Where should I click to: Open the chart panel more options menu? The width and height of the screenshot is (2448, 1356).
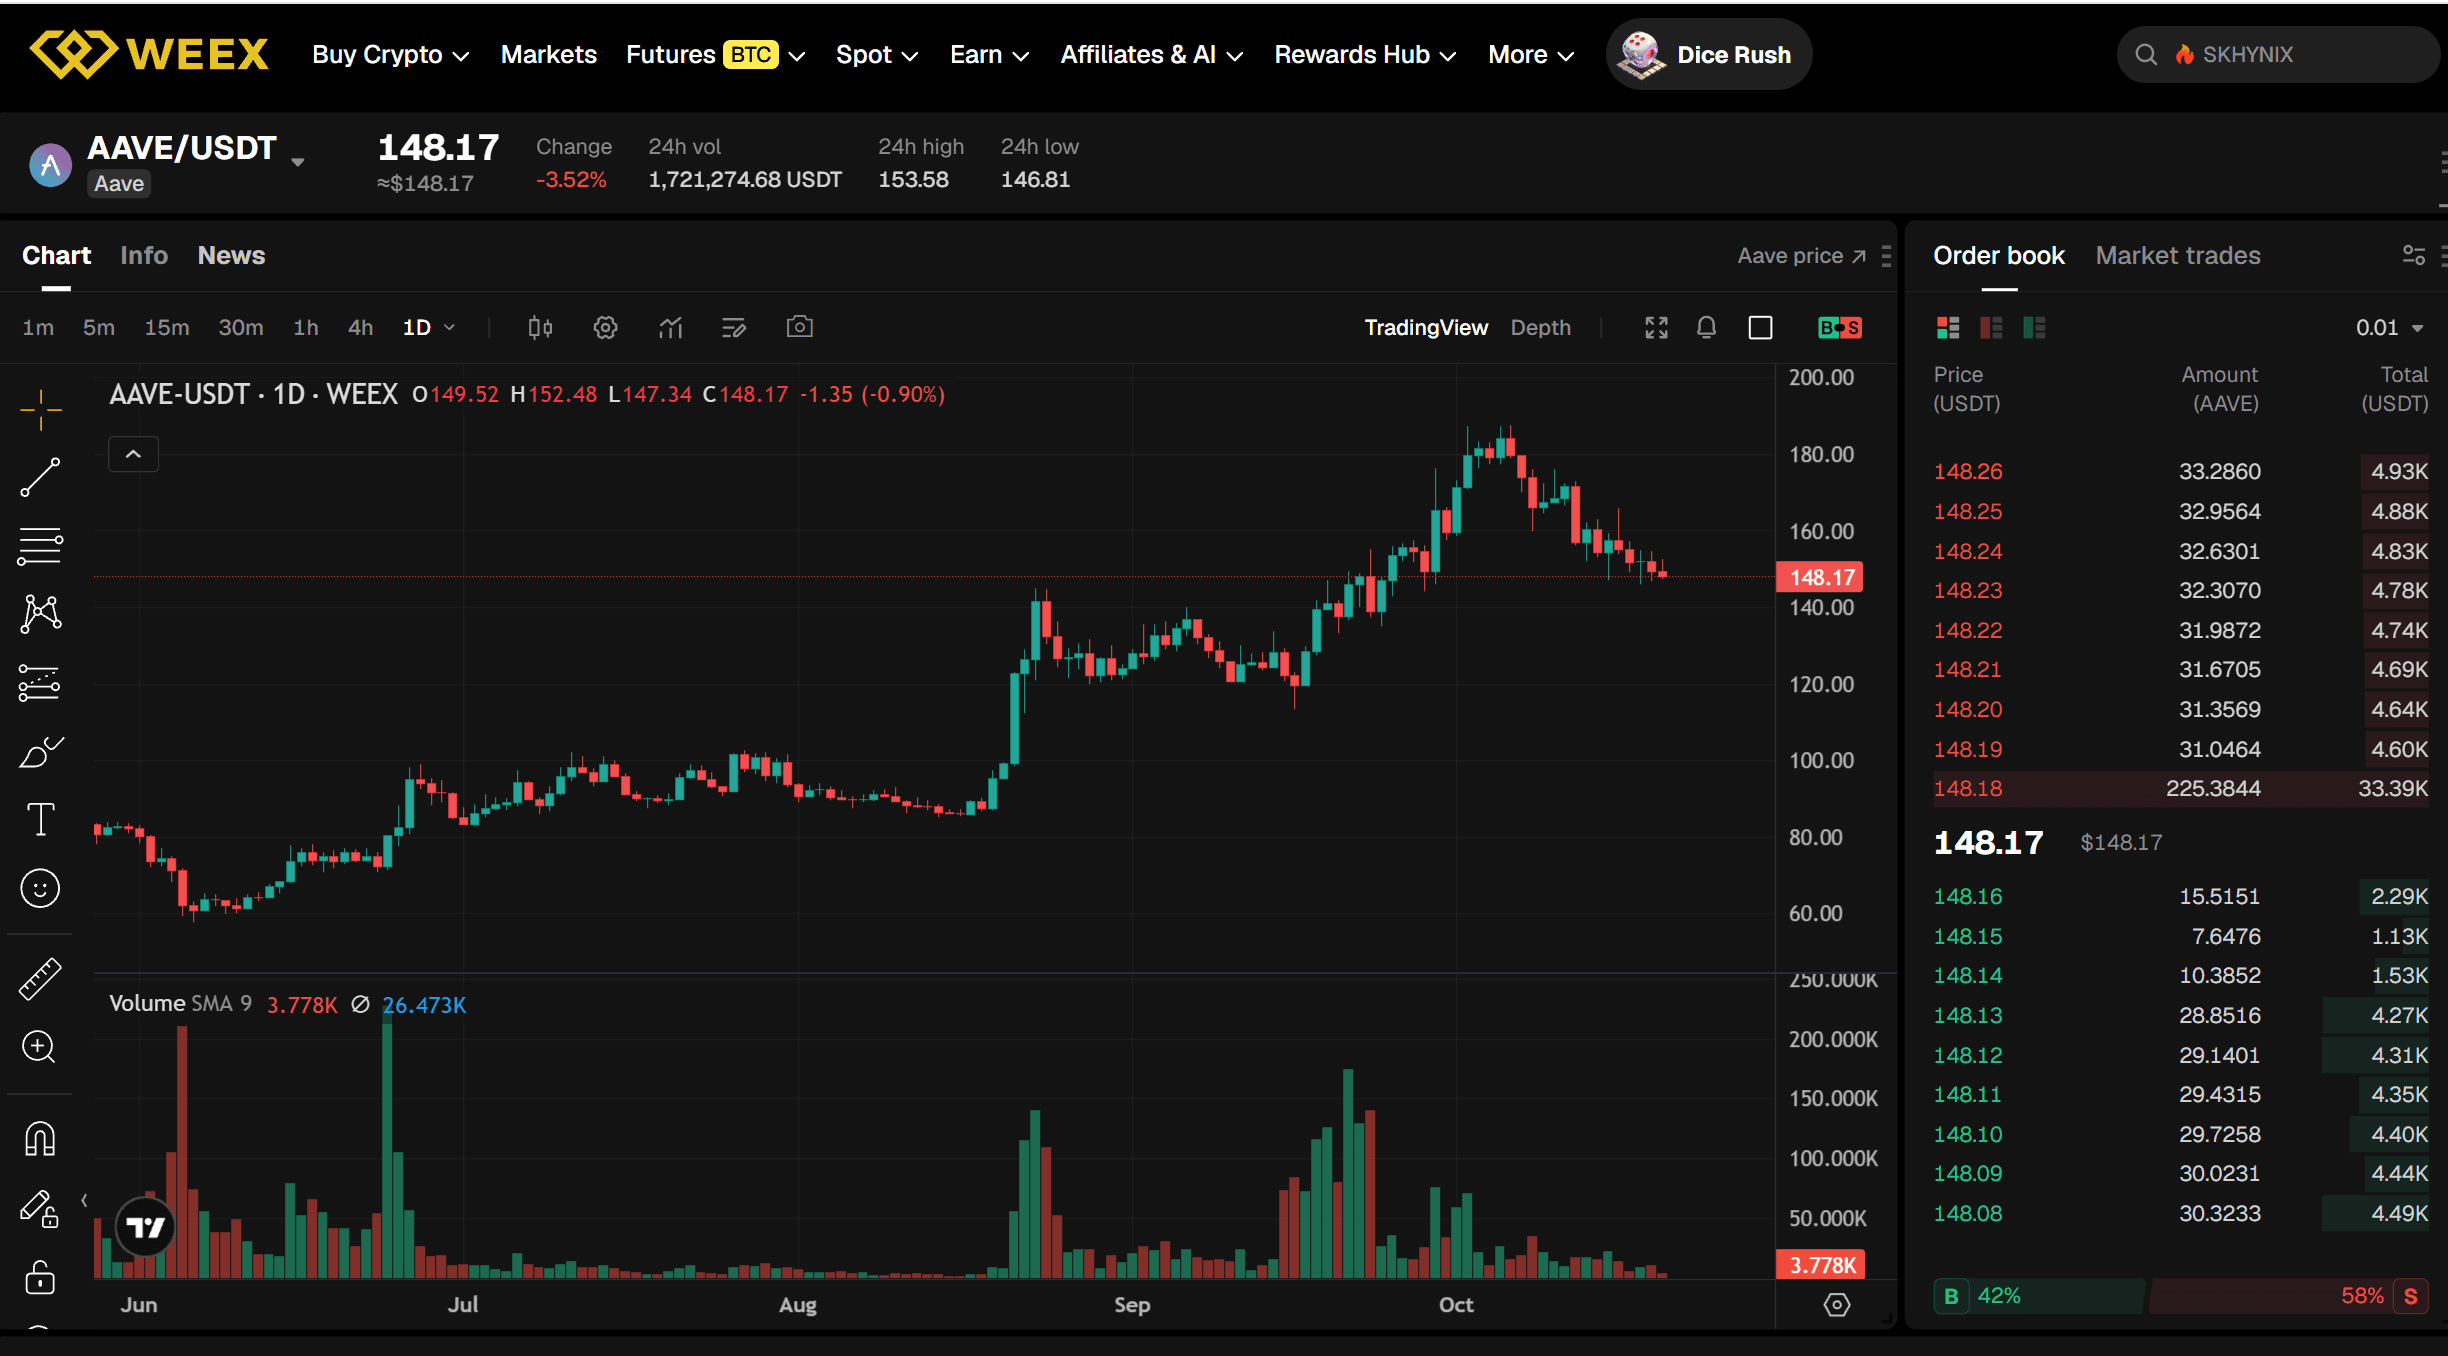1886,256
